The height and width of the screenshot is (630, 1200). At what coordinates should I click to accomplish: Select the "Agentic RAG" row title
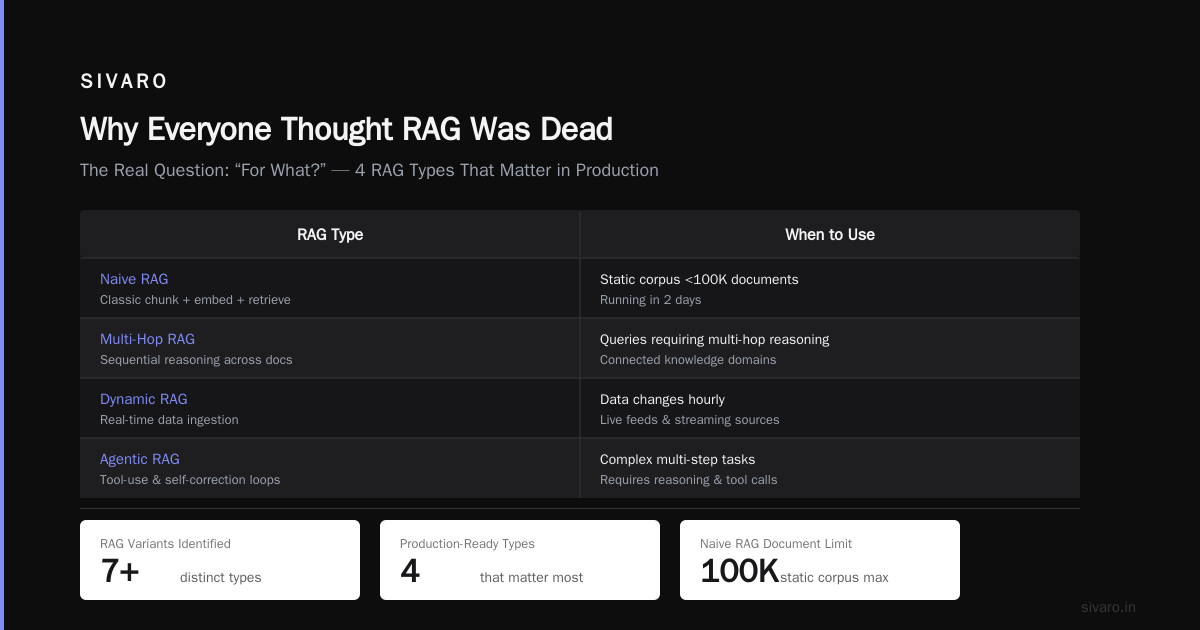(140, 459)
